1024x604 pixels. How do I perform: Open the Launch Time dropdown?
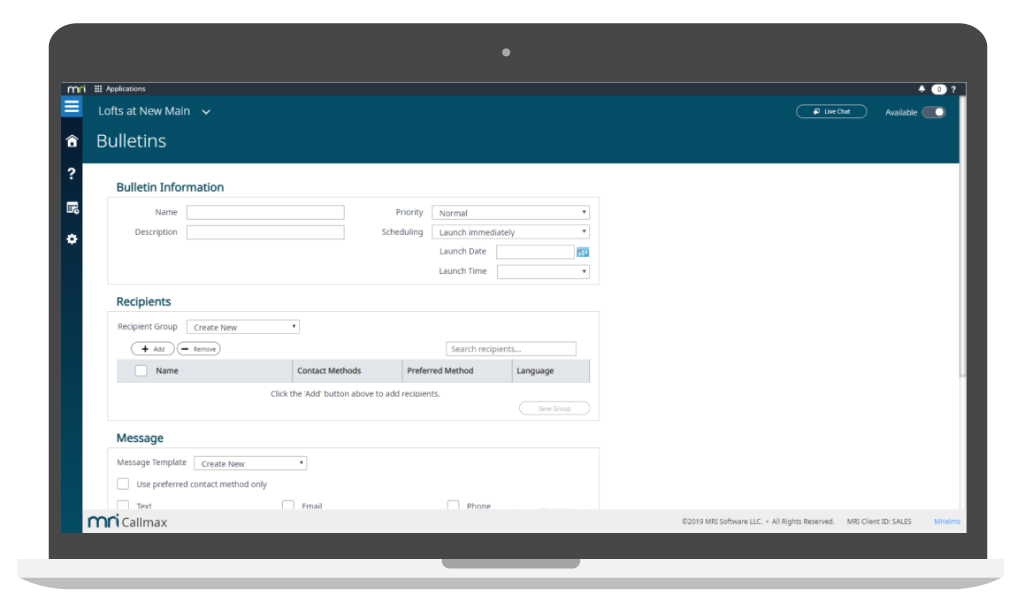pyautogui.click(x=543, y=272)
